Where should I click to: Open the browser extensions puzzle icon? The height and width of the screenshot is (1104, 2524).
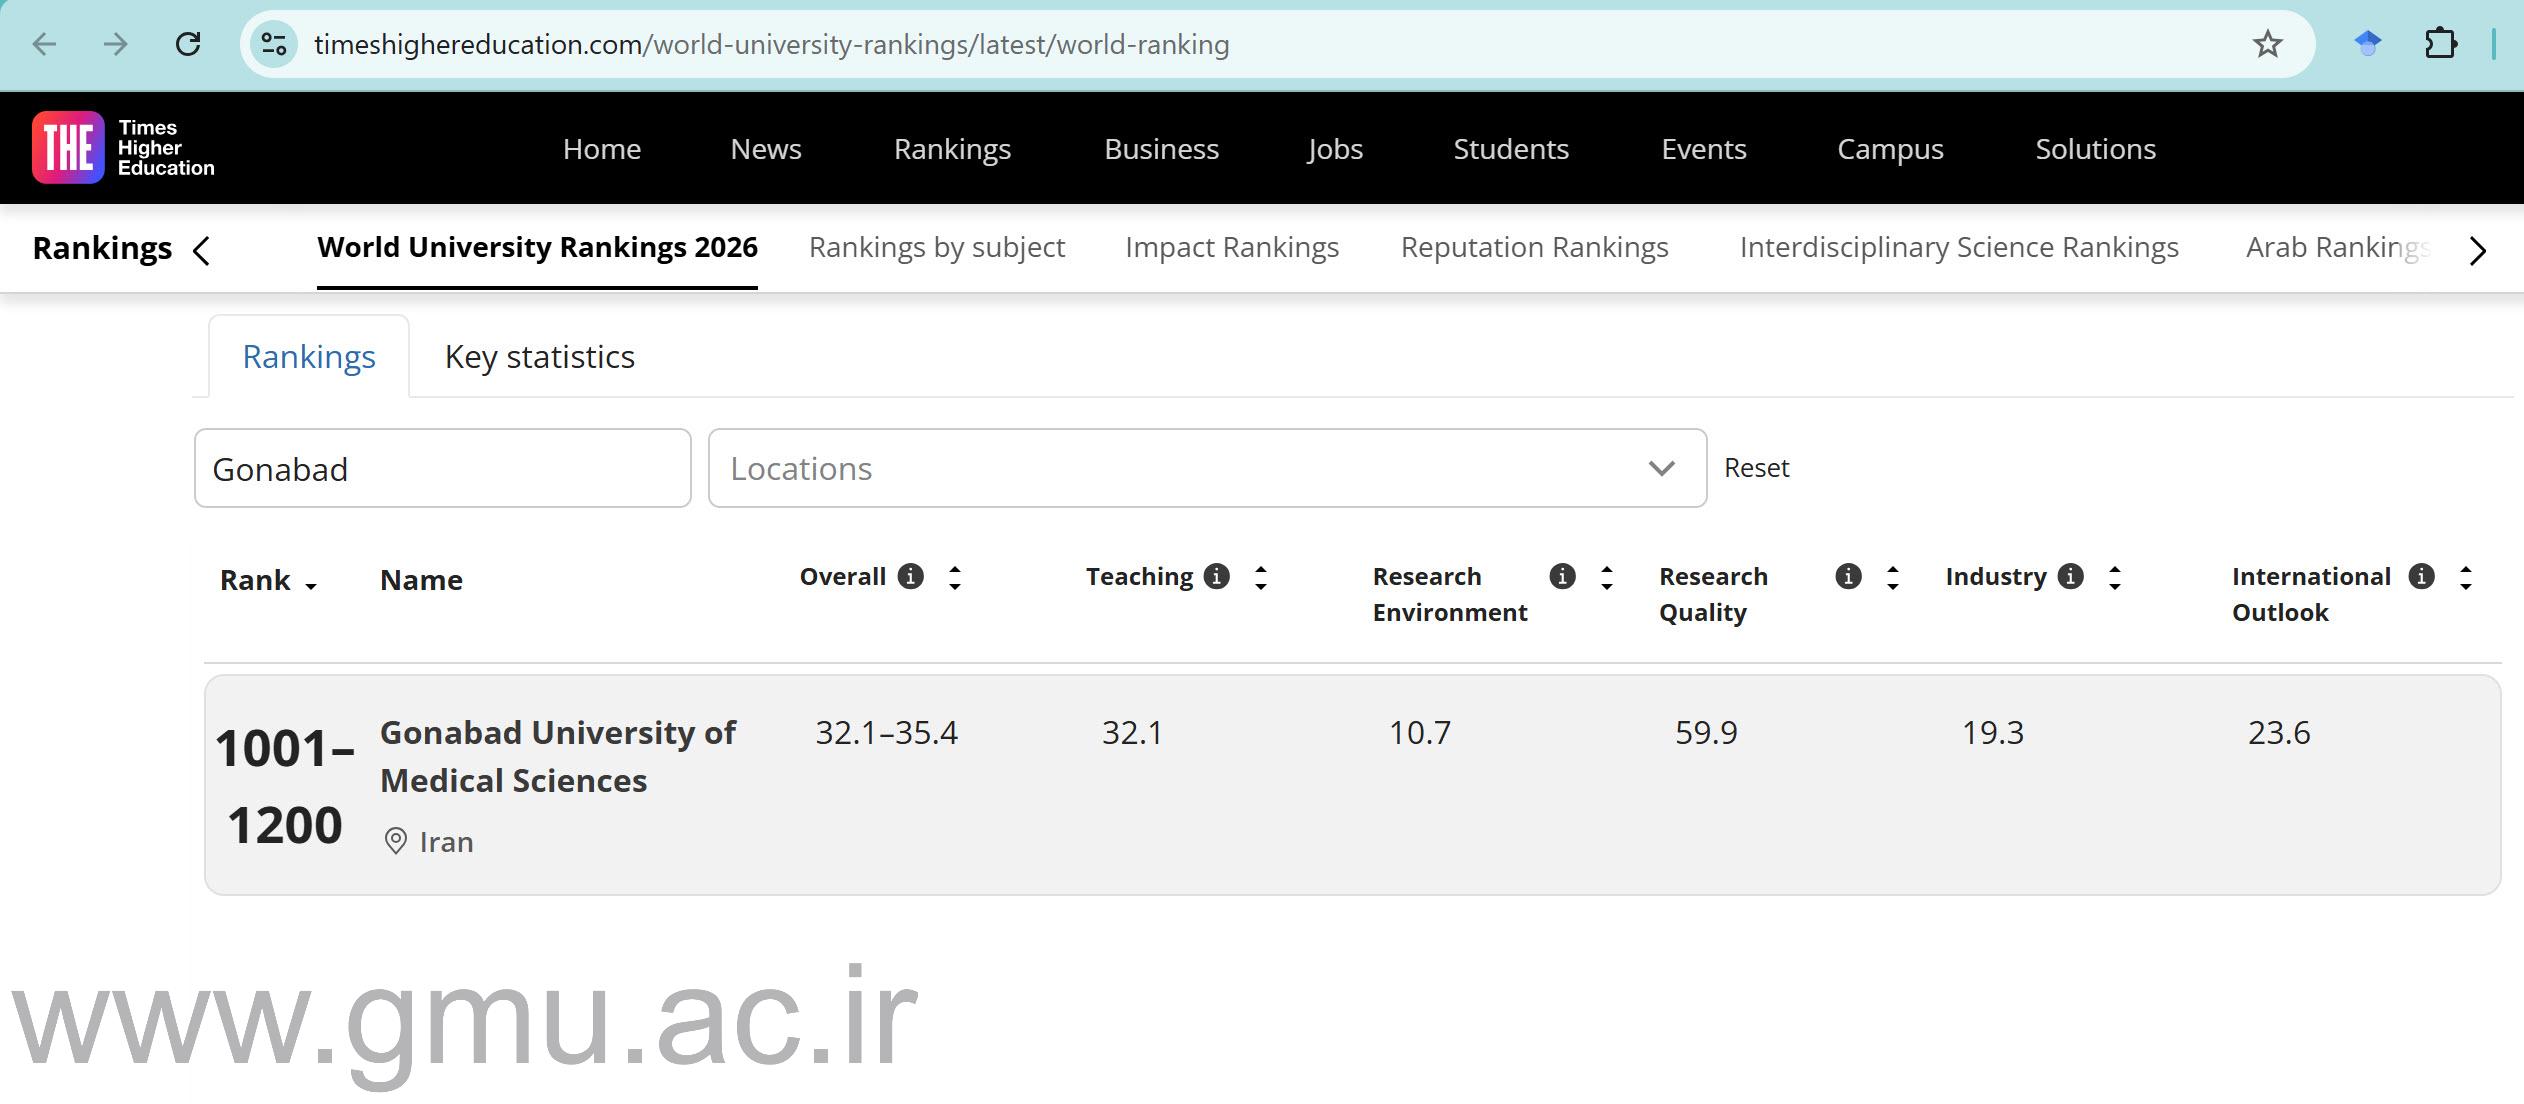pyautogui.click(x=2440, y=44)
